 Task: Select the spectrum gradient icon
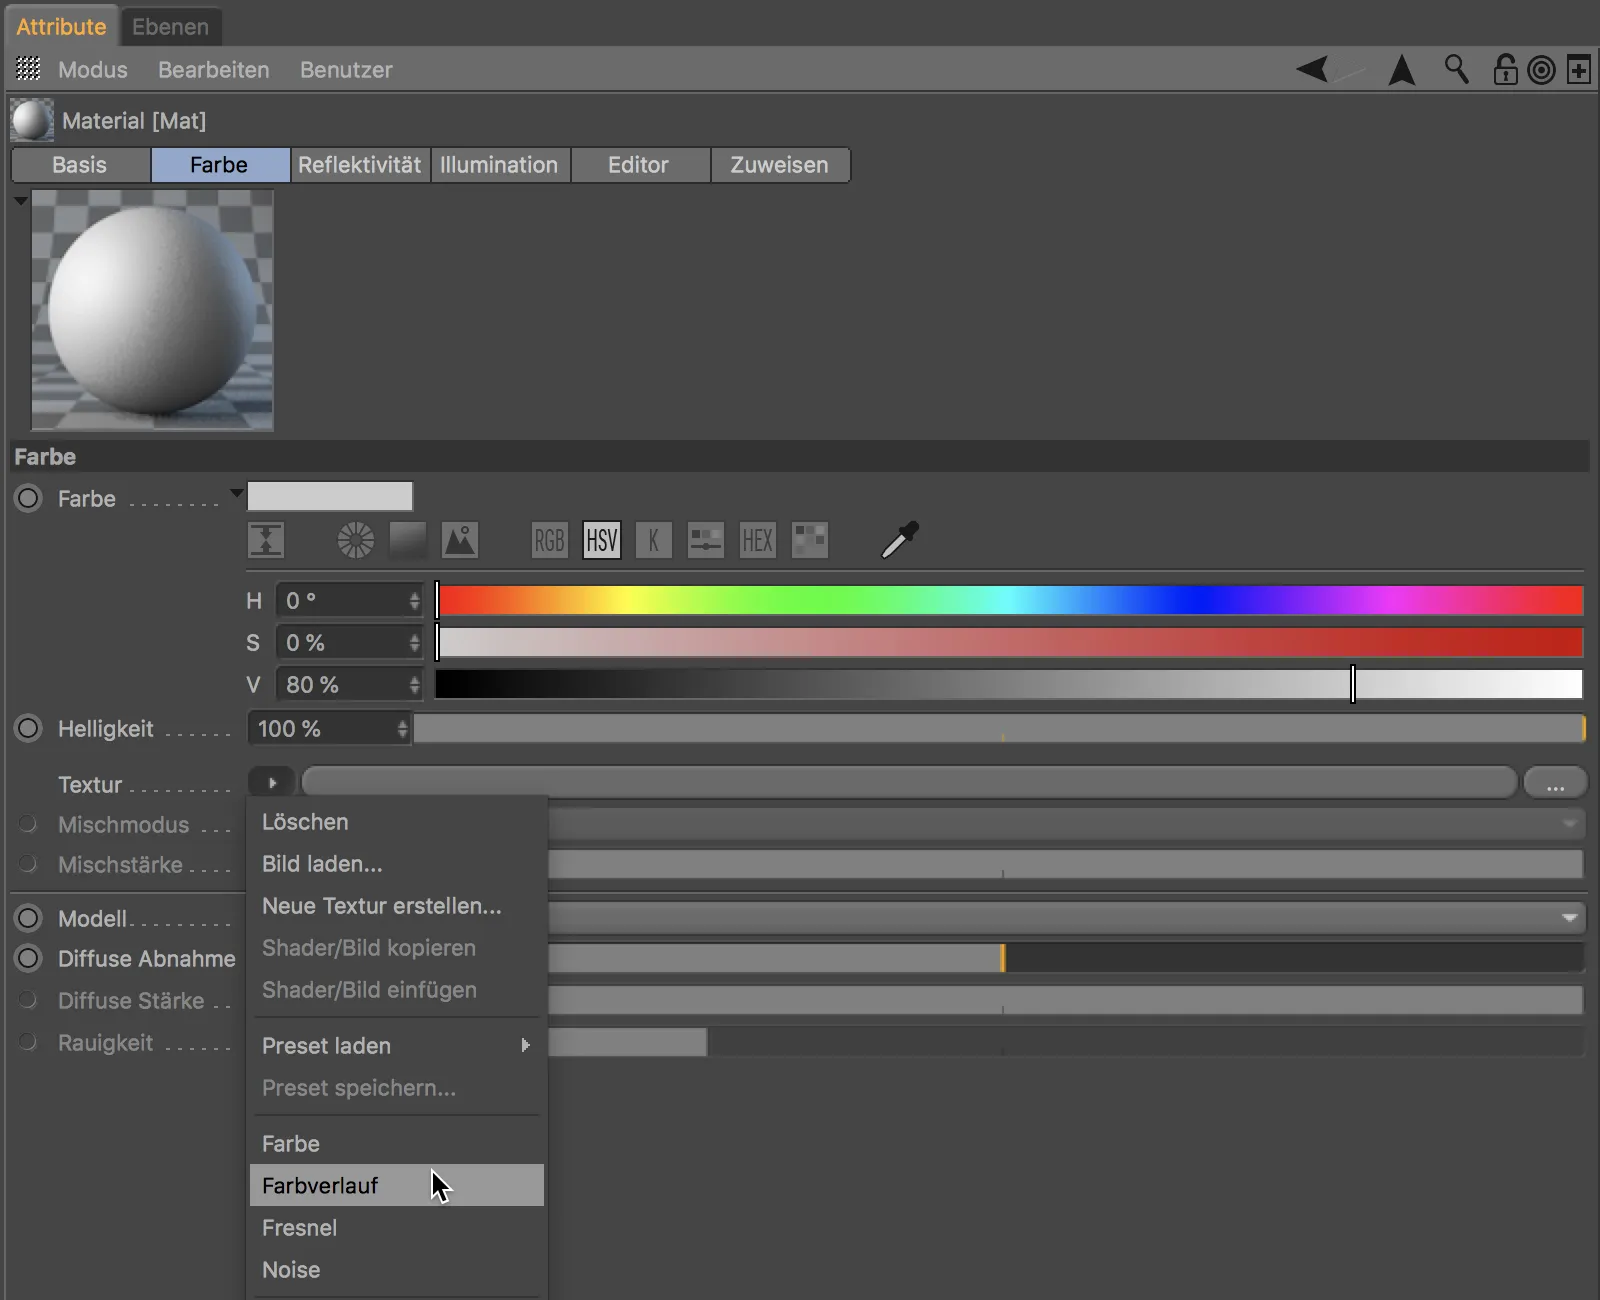[x=407, y=541]
